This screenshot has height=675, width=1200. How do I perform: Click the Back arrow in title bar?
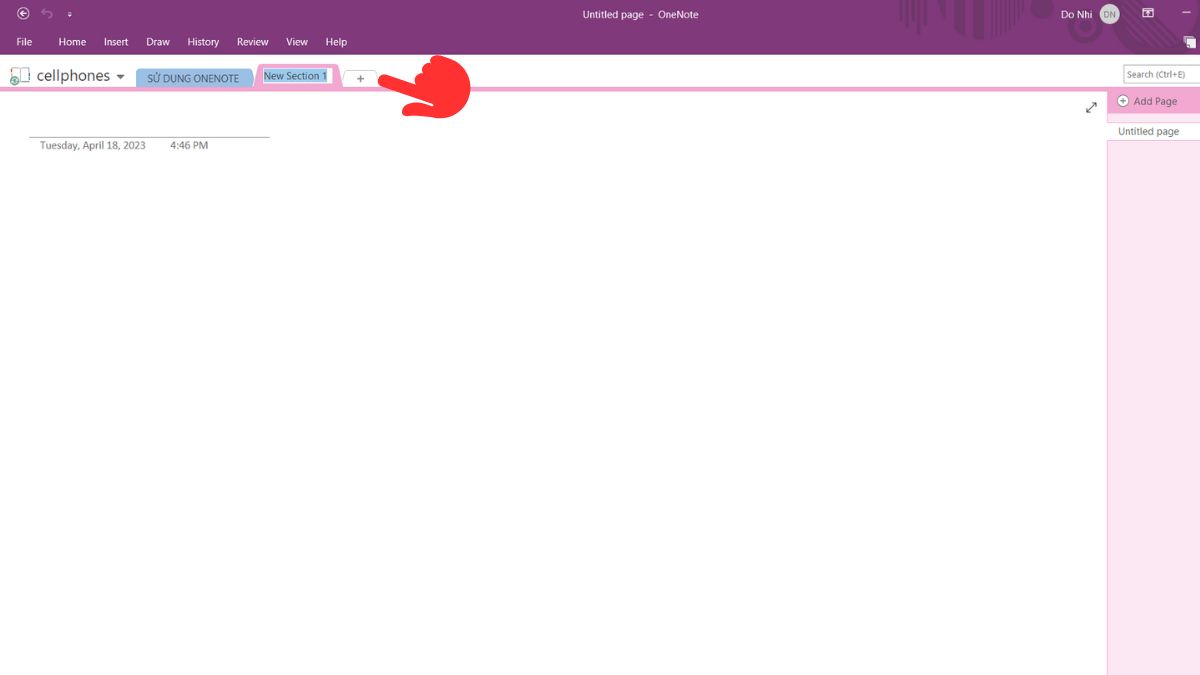23,14
